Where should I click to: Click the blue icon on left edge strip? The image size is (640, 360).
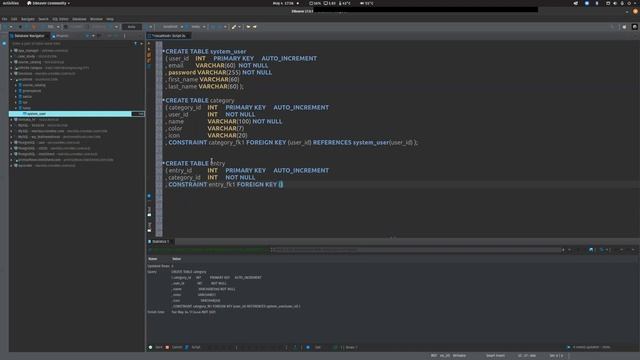point(4,43)
